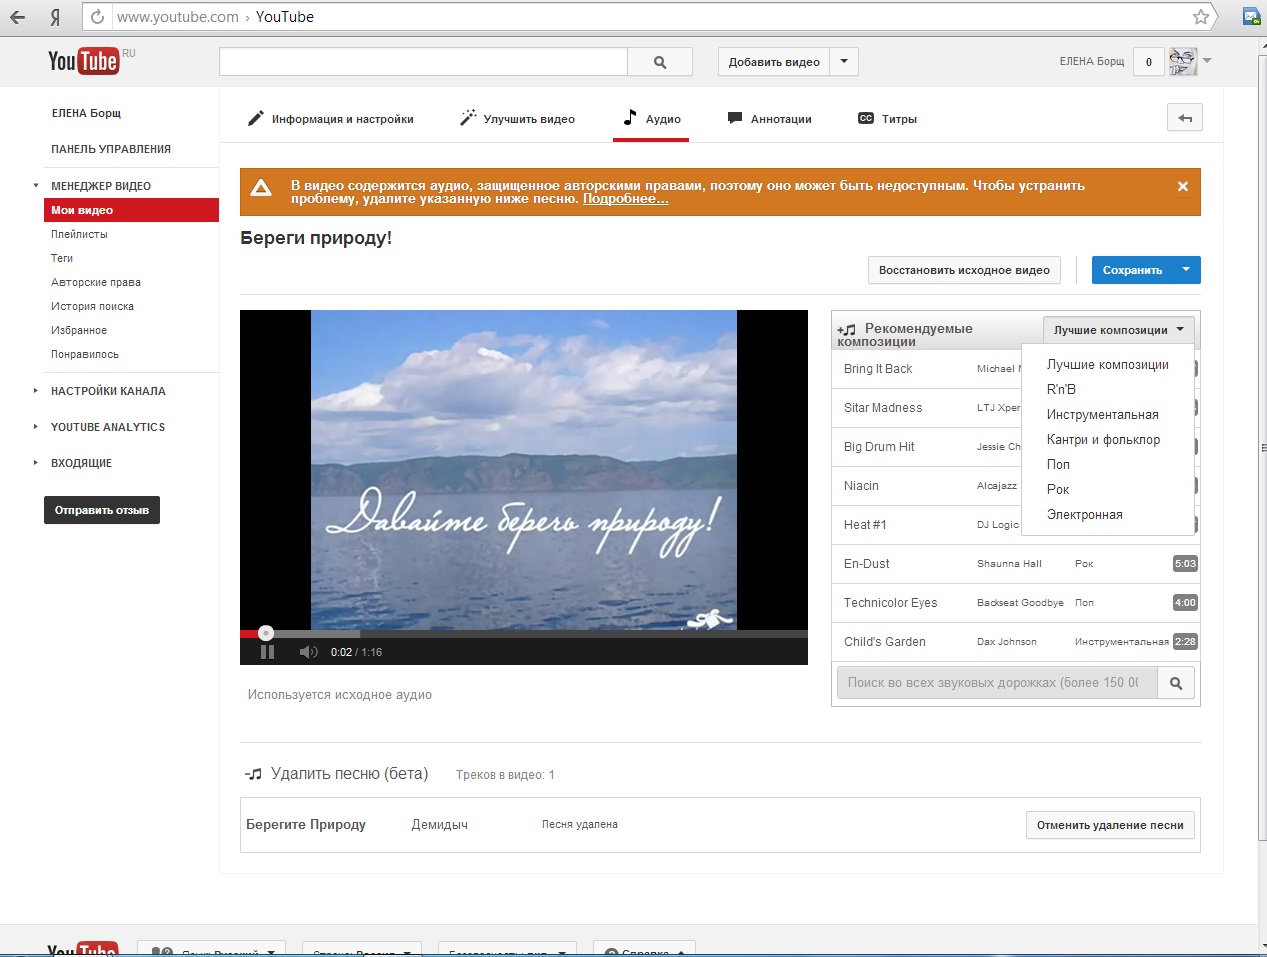Choose Инструментальная genre
This screenshot has height=957, width=1267.
1103,415
